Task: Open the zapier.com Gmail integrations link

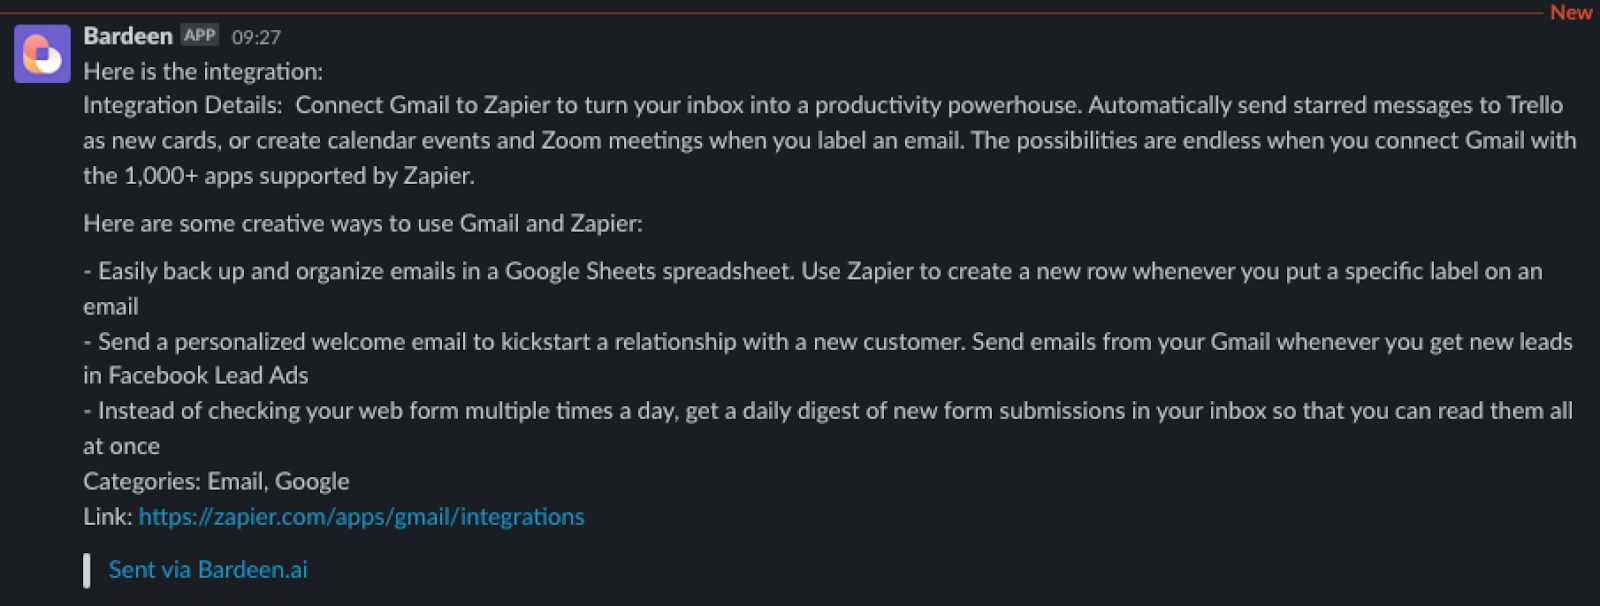Action: tap(361, 517)
